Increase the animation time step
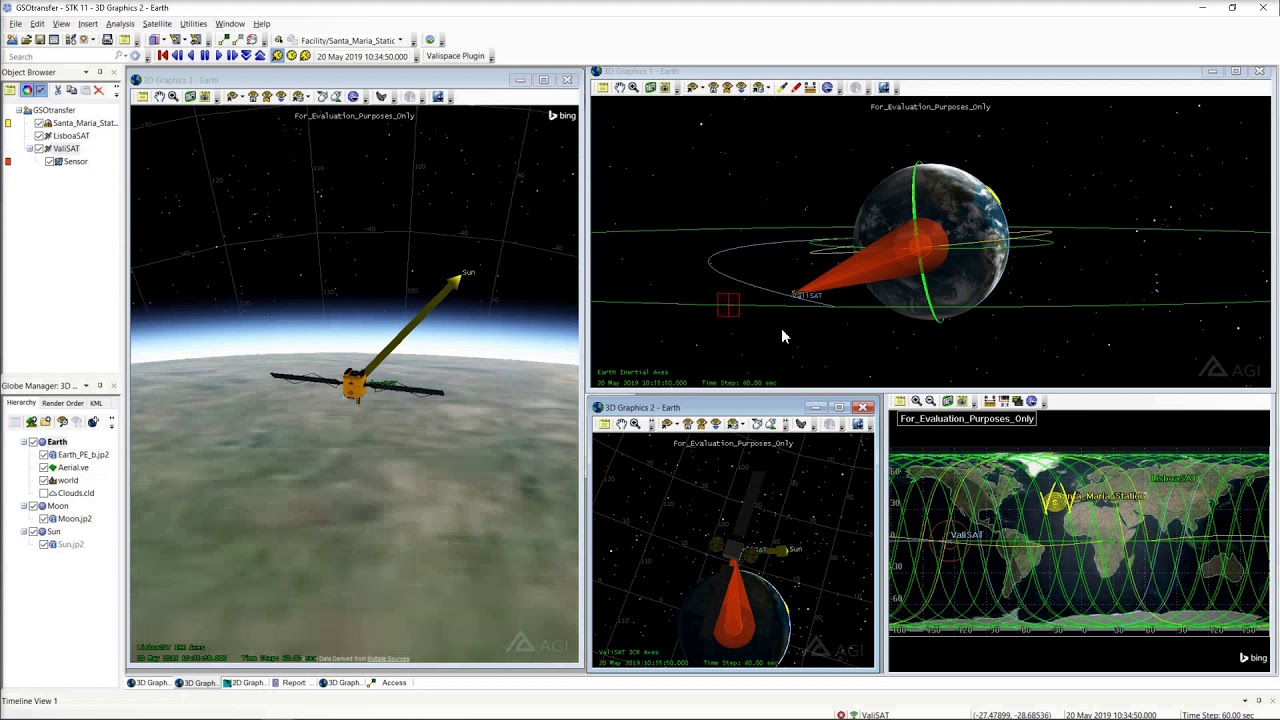This screenshot has height=720, width=1280. 260,56
